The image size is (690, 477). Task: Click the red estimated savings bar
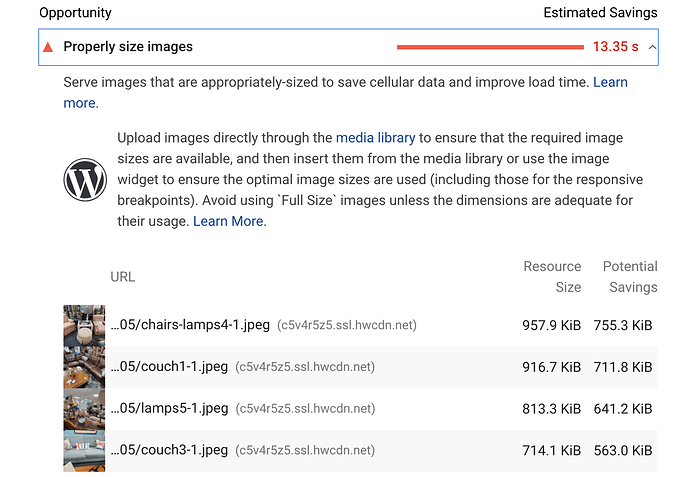[x=489, y=47]
